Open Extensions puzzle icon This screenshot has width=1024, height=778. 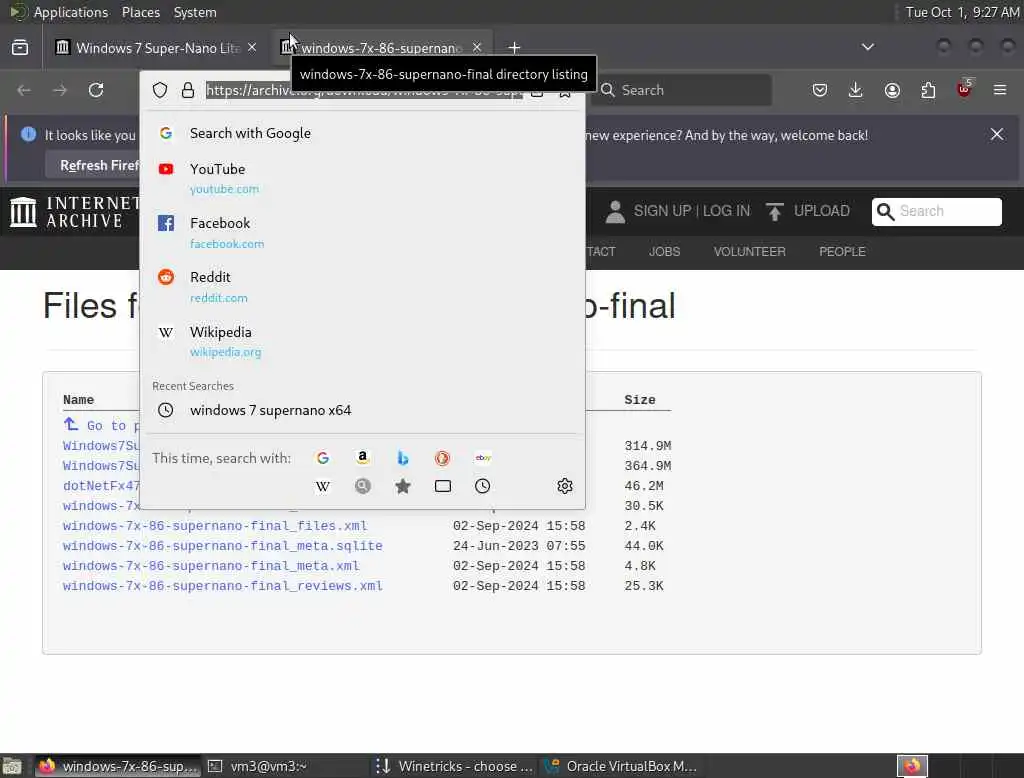(928, 90)
